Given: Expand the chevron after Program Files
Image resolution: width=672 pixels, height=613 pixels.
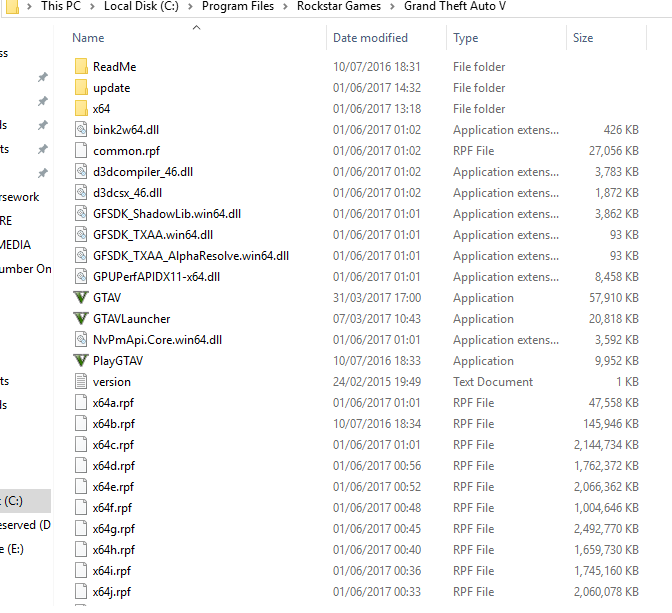Looking at the screenshot, I should point(285,6).
